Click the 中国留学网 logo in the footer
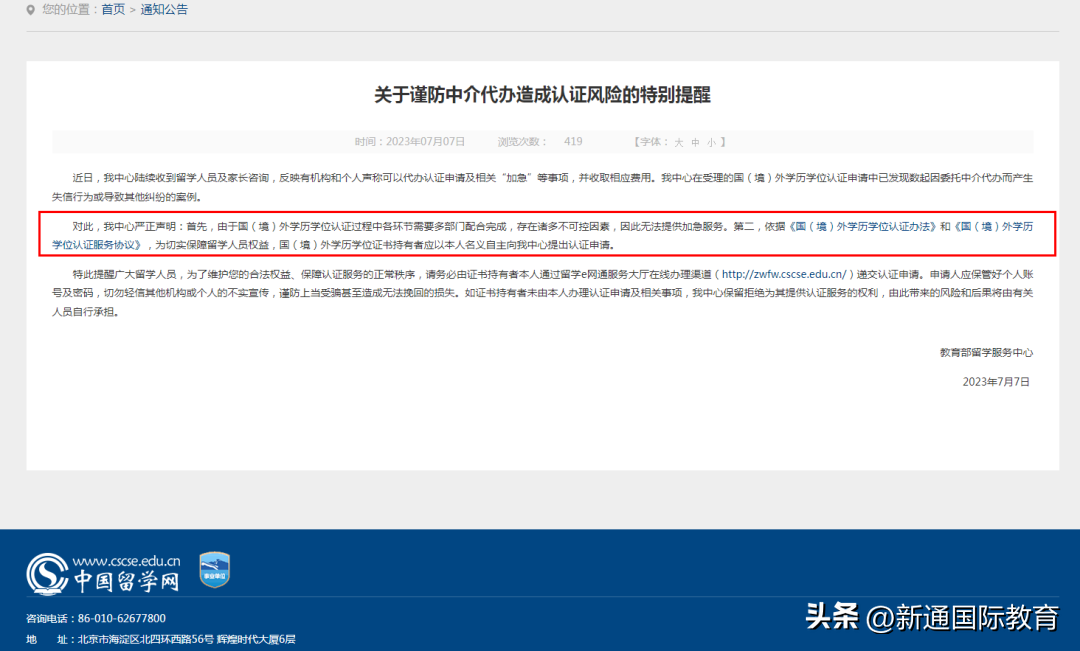The width and height of the screenshot is (1080, 651). [125, 581]
